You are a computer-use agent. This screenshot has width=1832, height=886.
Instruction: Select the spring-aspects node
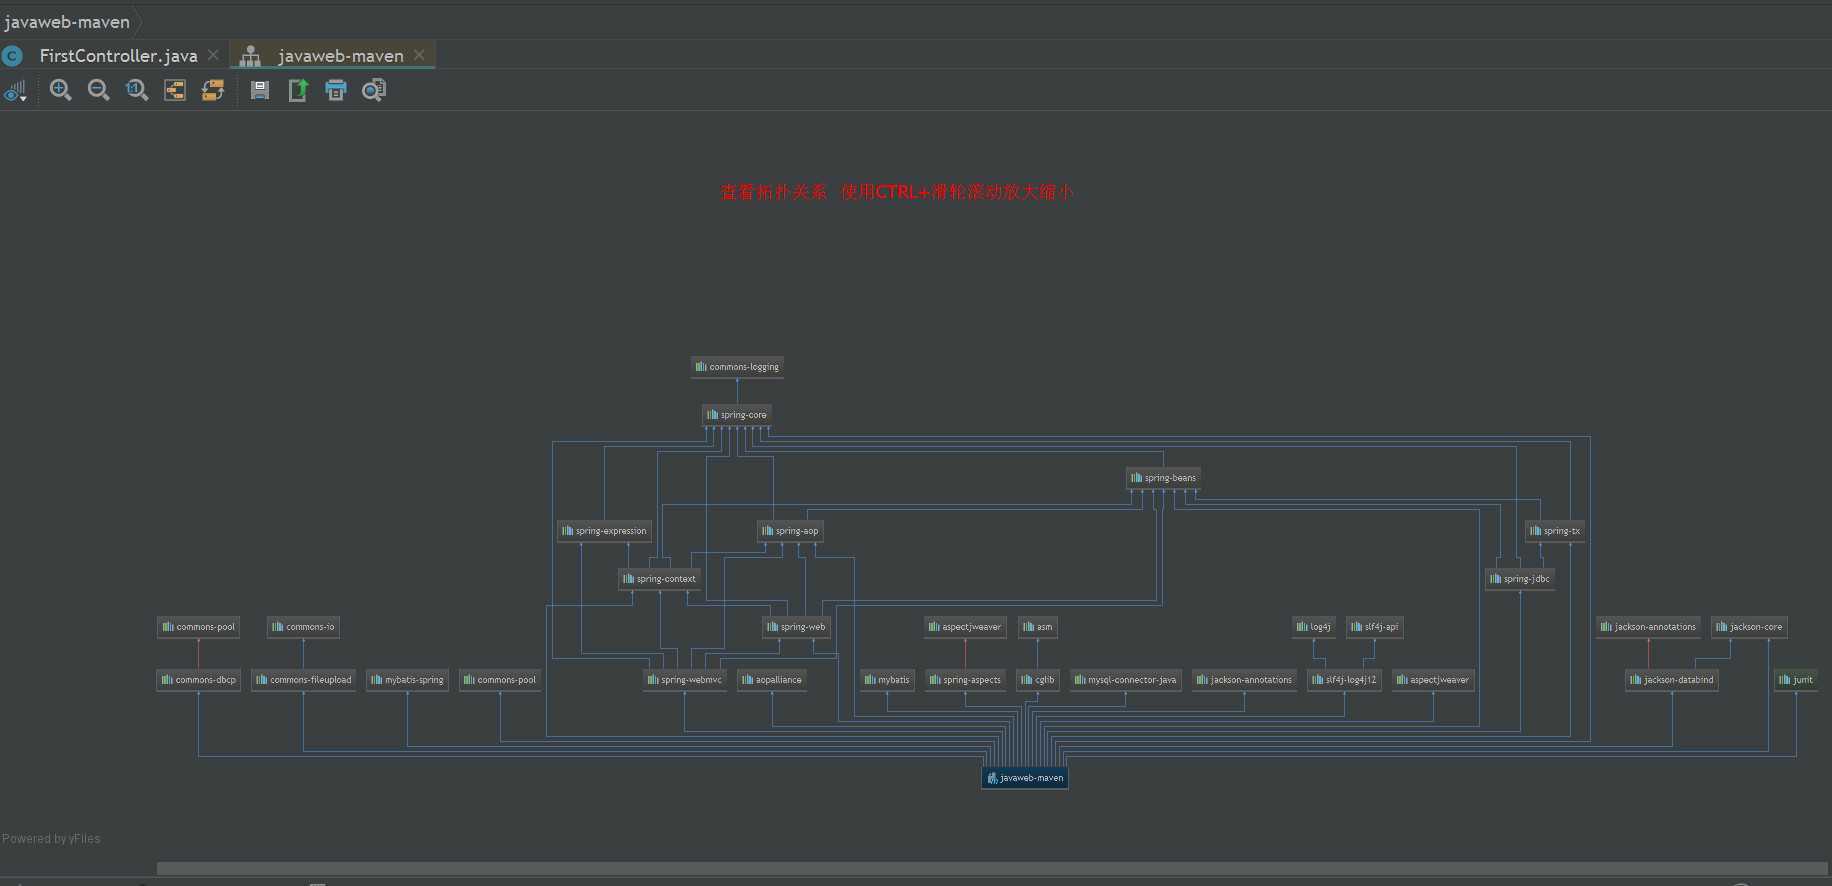click(965, 680)
